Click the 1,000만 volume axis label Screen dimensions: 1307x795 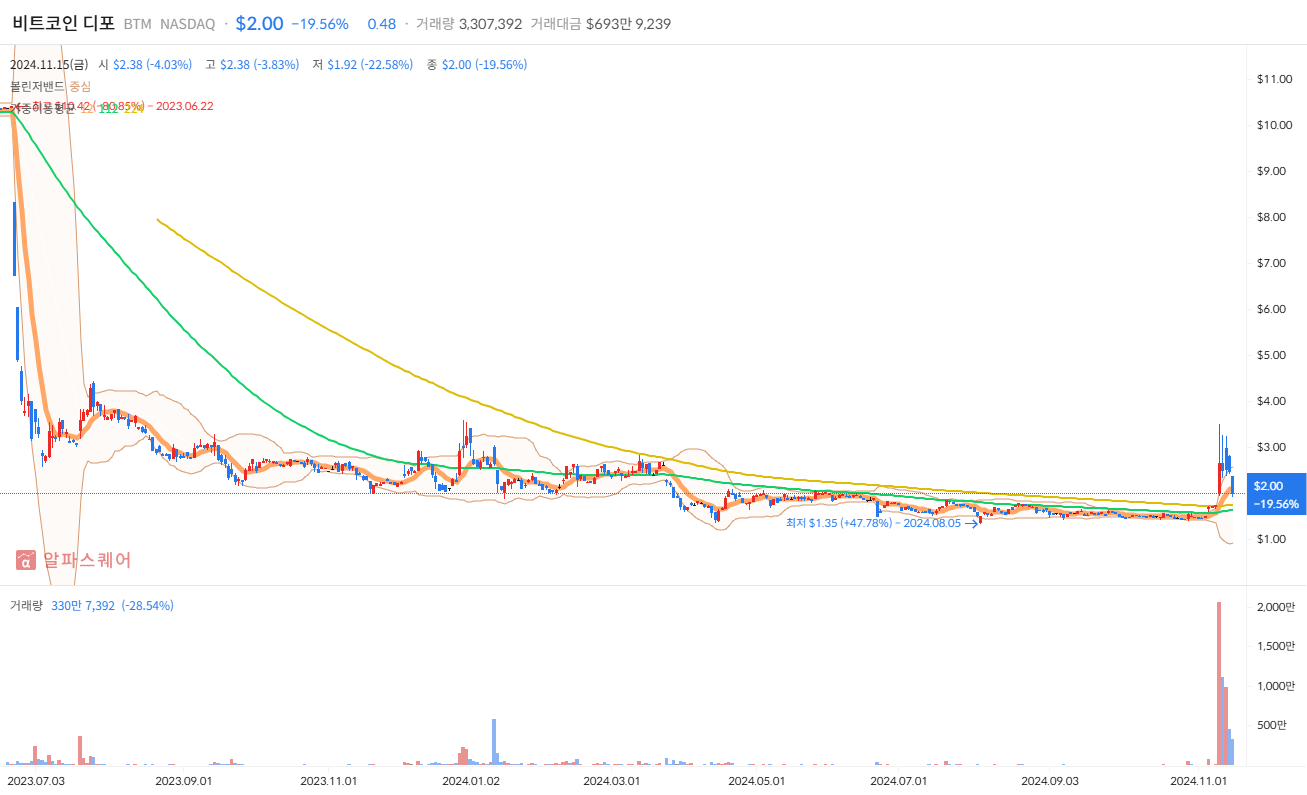tap(1275, 686)
